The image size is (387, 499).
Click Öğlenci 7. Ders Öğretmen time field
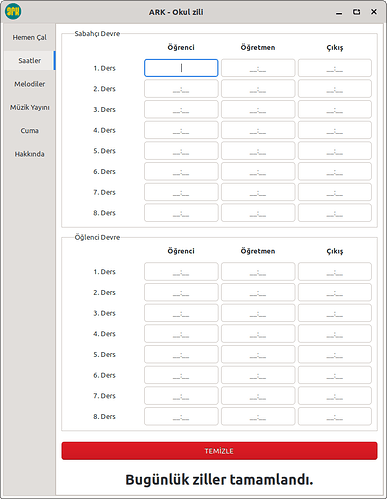(258, 396)
